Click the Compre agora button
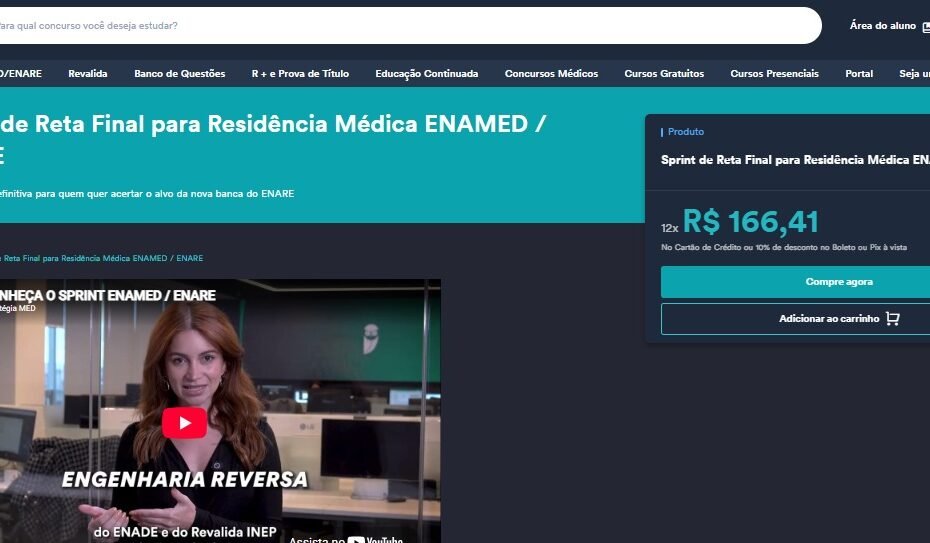930x543 pixels. pos(795,282)
